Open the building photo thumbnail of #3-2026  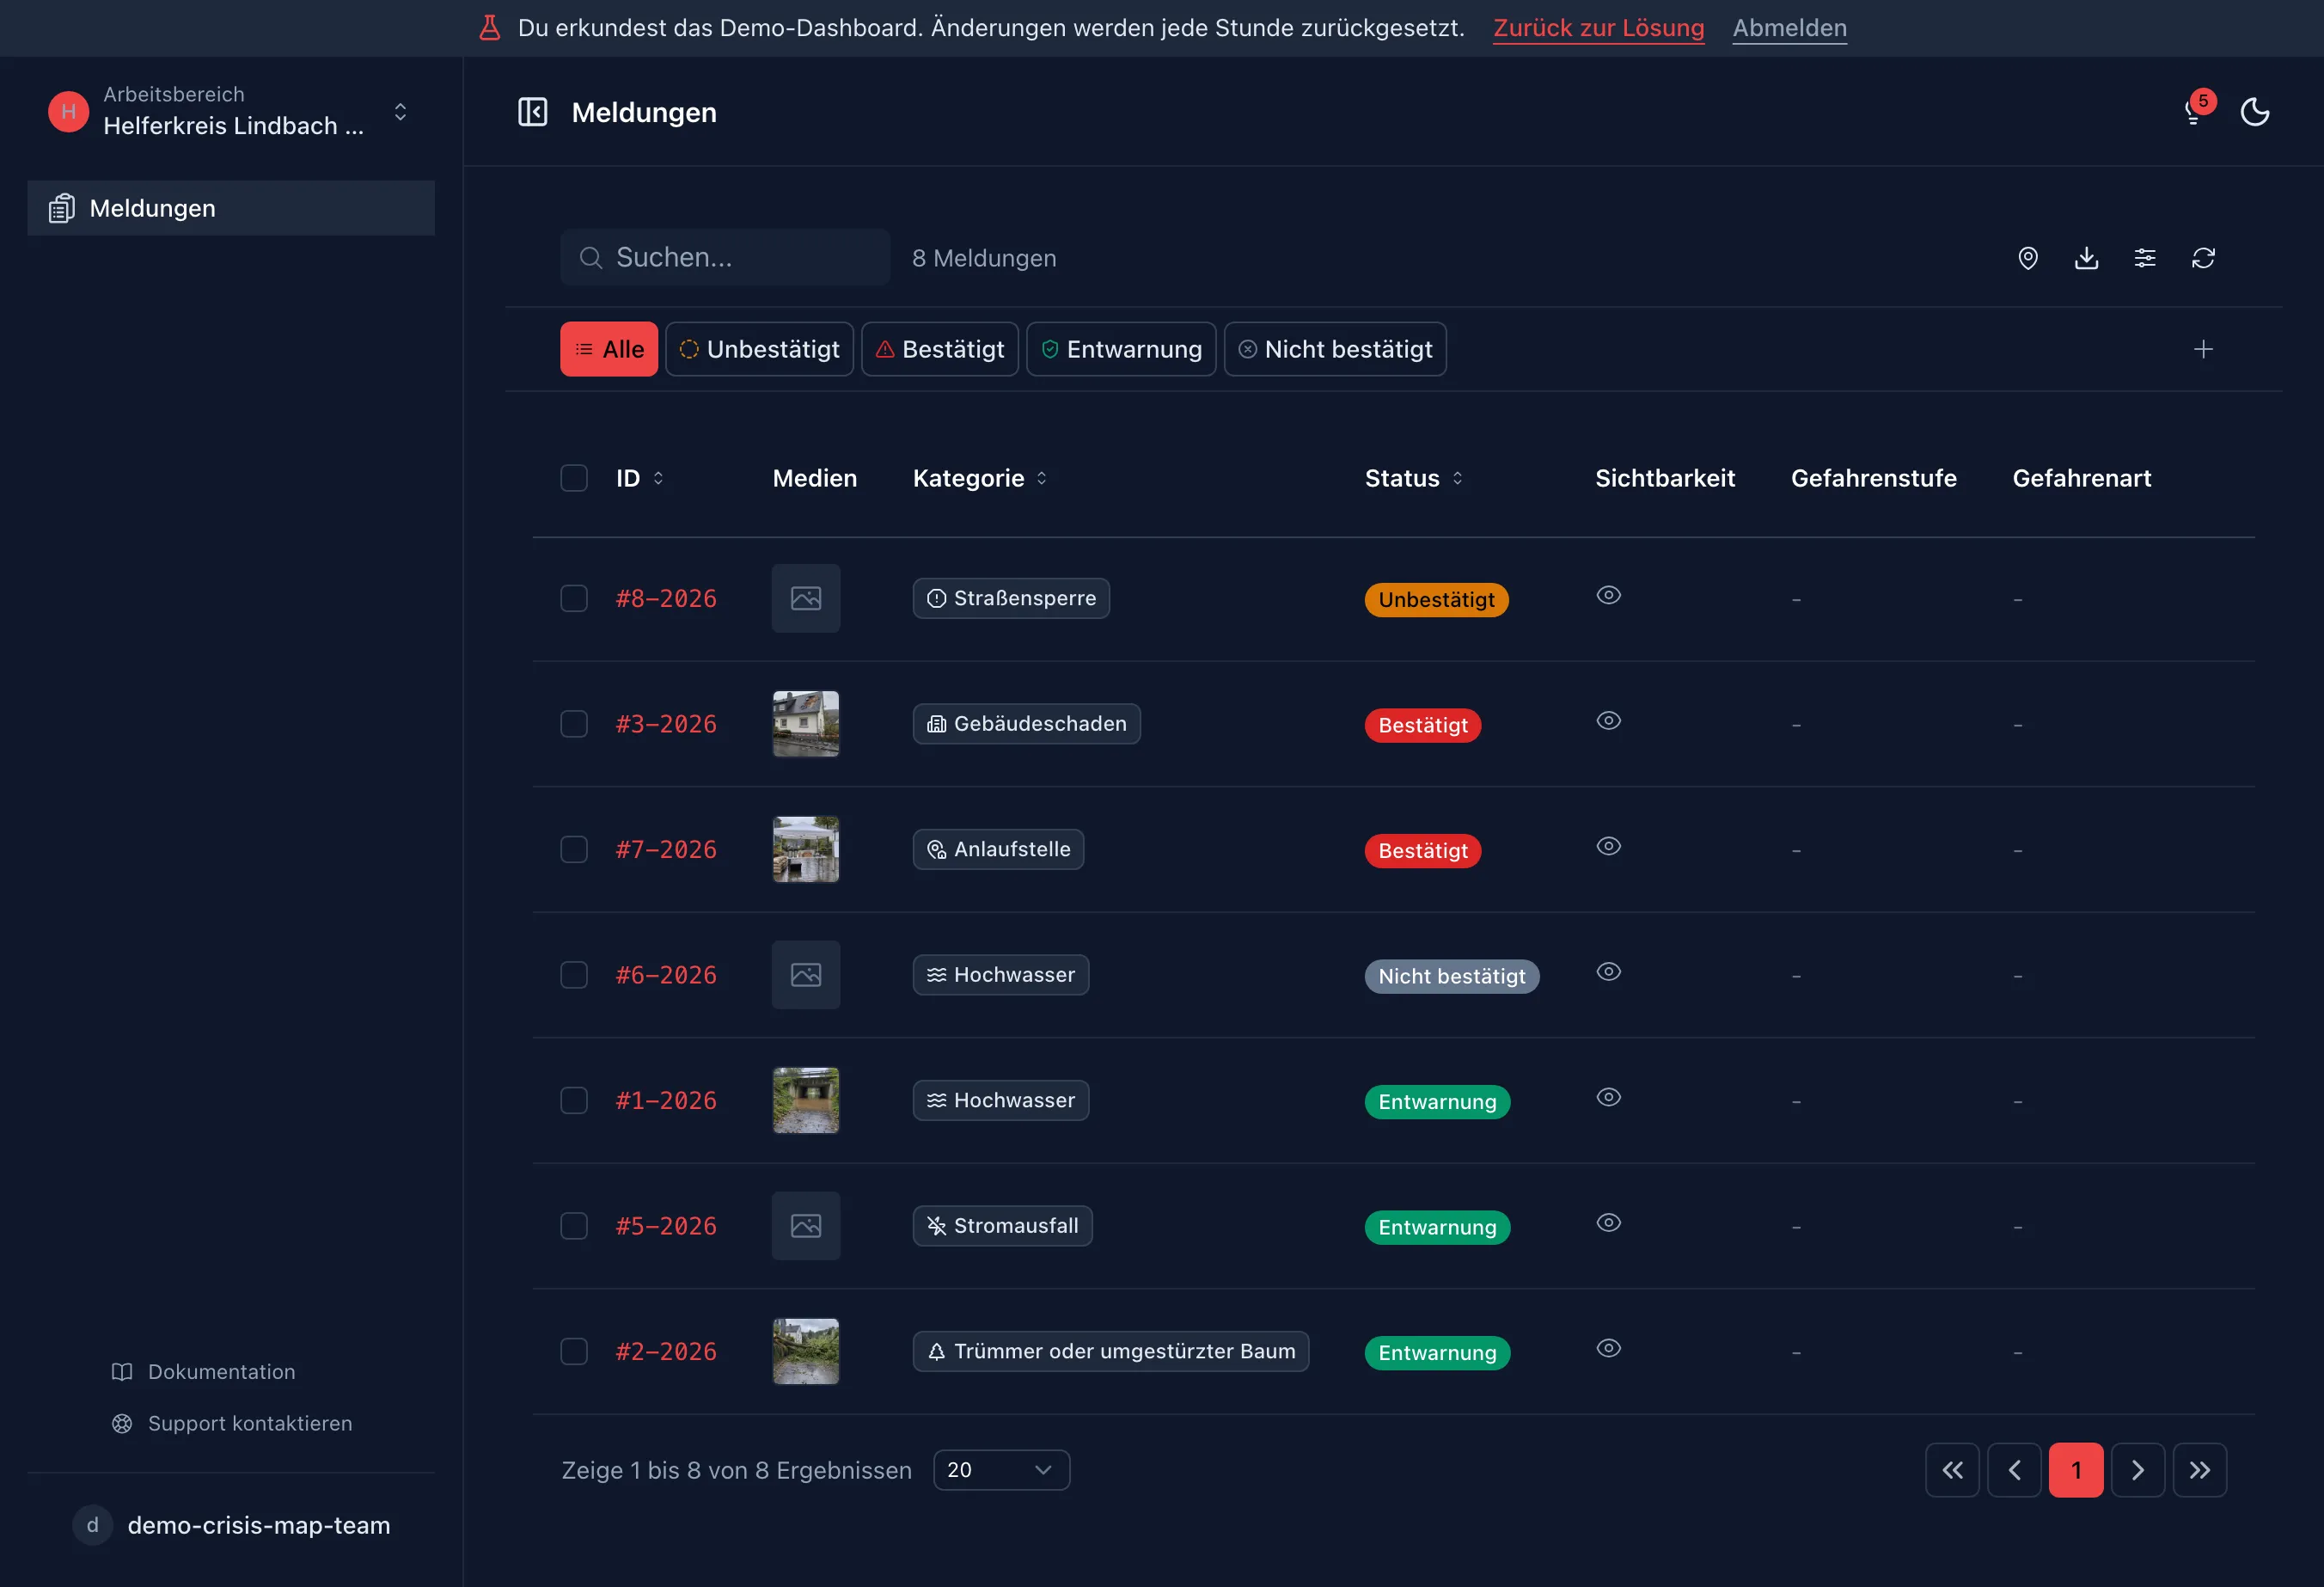point(806,724)
